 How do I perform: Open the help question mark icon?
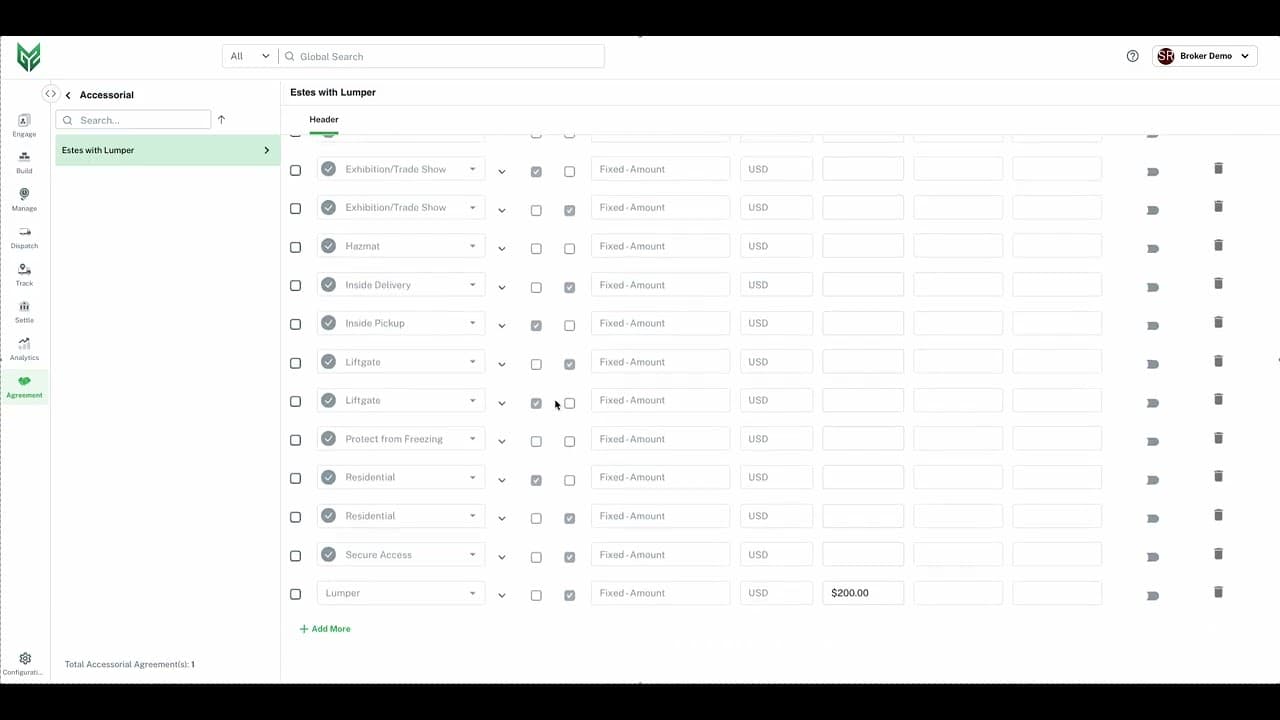coord(1132,56)
